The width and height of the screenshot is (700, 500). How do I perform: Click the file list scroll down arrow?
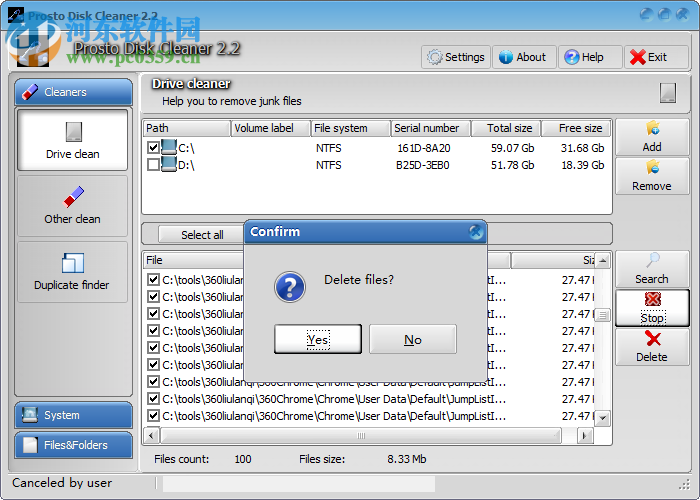[x=602, y=418]
